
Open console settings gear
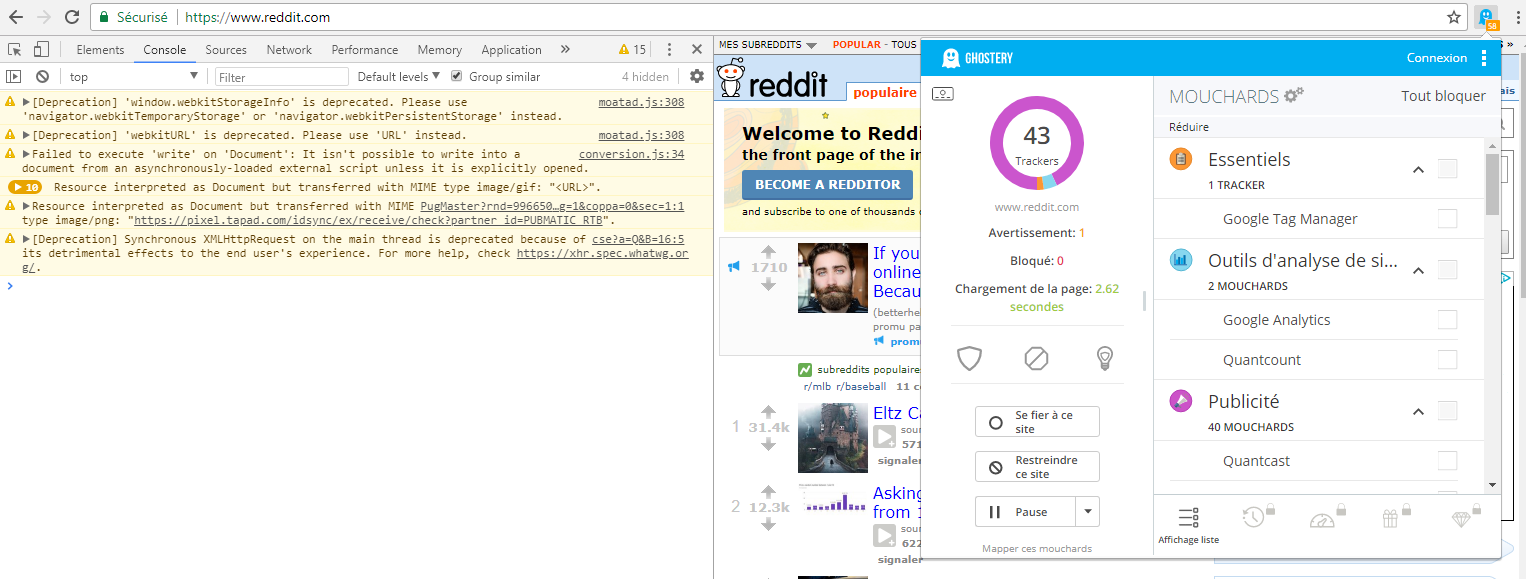pos(697,76)
